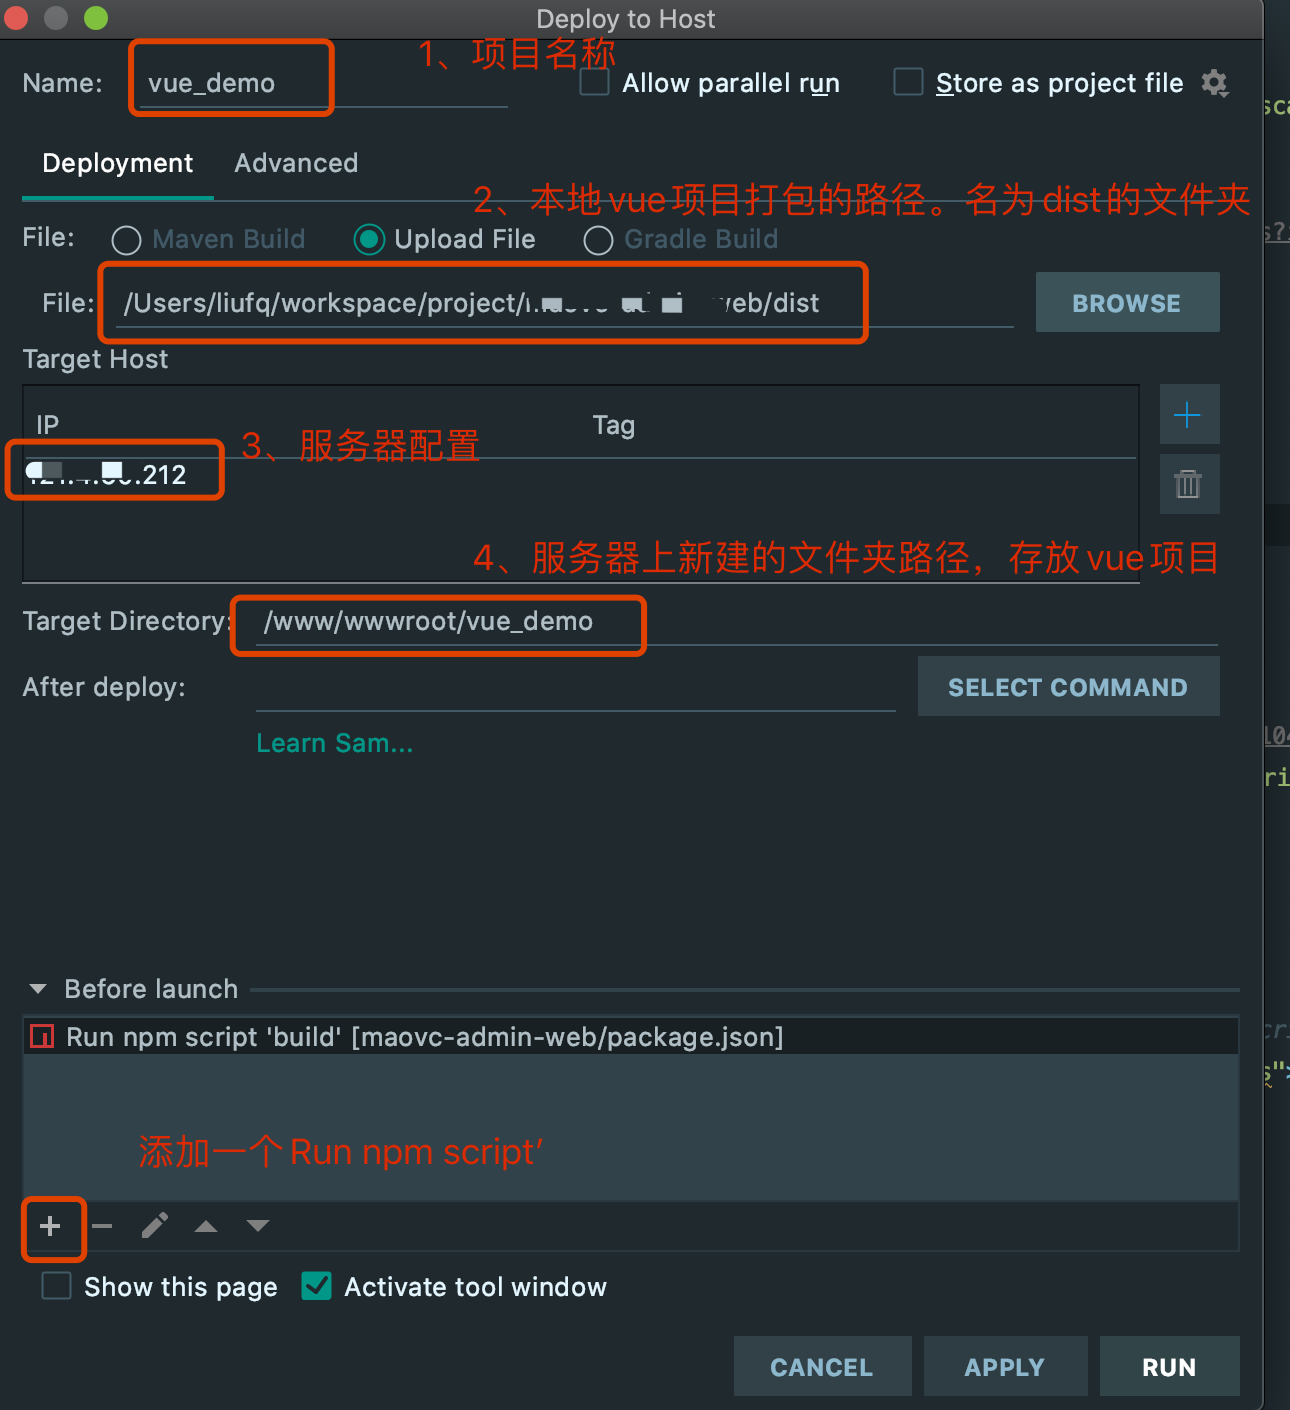This screenshot has width=1290, height=1410.
Task: Add a new target host with plus icon
Action: coord(1189,414)
